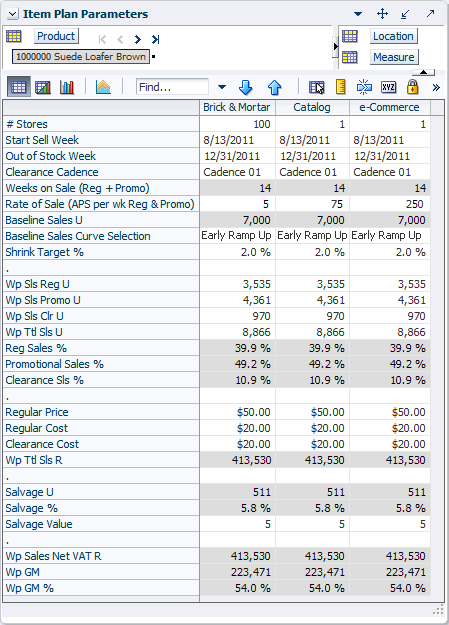Click e-Commerce Rate of Sale value 250
The height and width of the screenshot is (625, 449).
(x=390, y=204)
